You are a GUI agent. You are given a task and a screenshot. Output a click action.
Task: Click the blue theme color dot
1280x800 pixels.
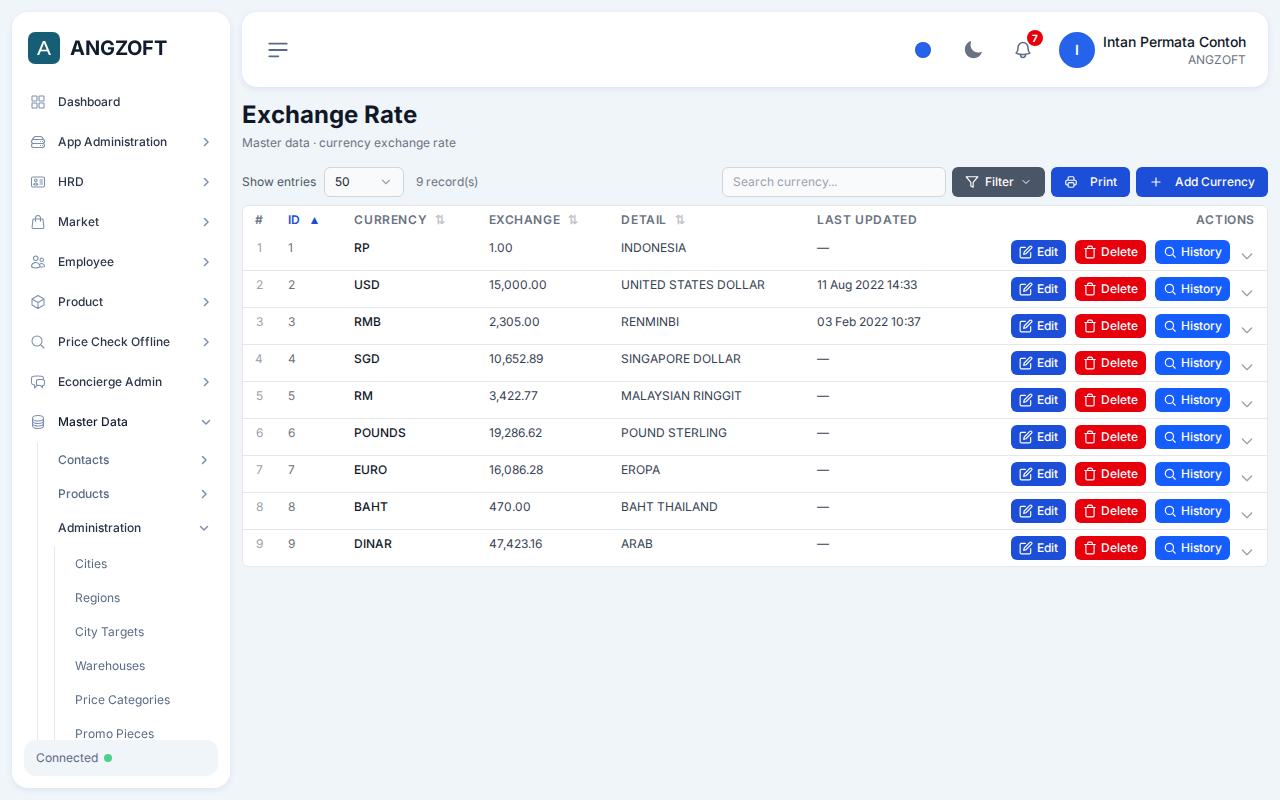tap(923, 50)
